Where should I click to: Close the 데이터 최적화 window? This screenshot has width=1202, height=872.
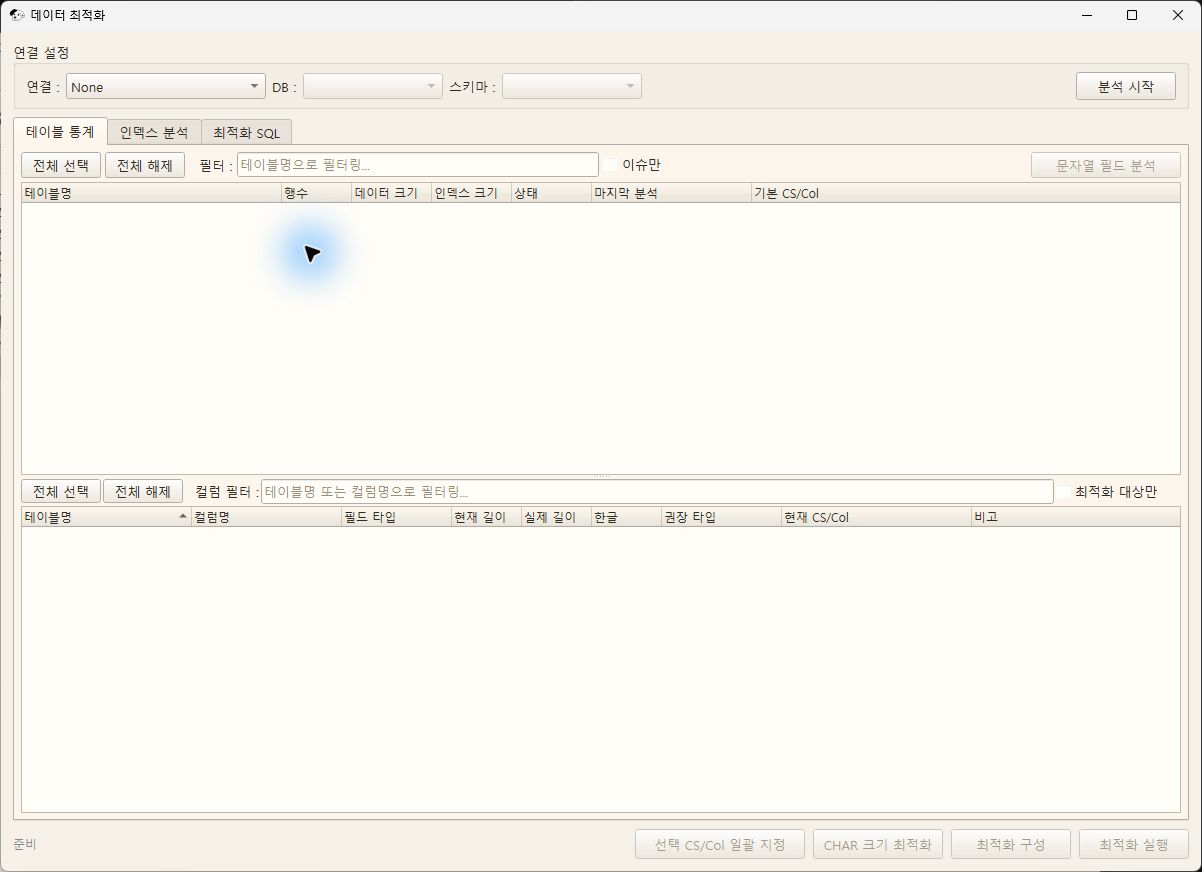(x=1178, y=15)
